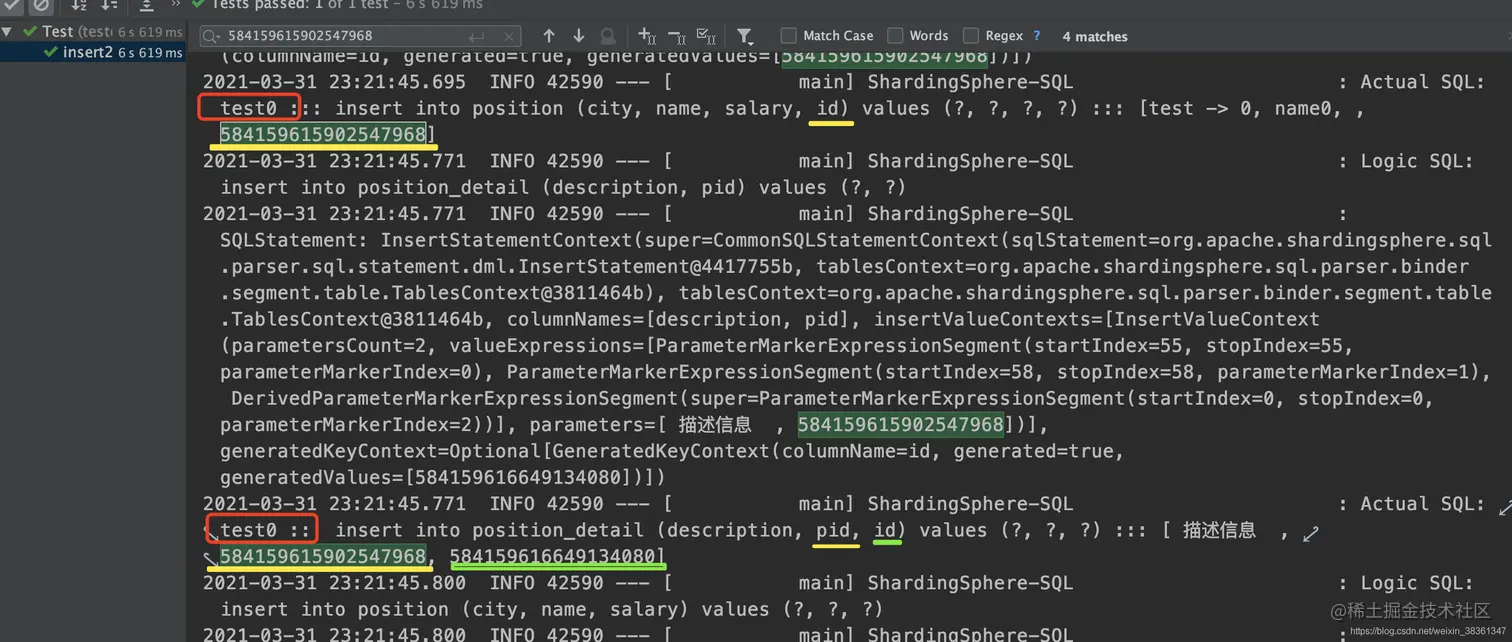Go to next occurrence with down arrow

point(578,36)
